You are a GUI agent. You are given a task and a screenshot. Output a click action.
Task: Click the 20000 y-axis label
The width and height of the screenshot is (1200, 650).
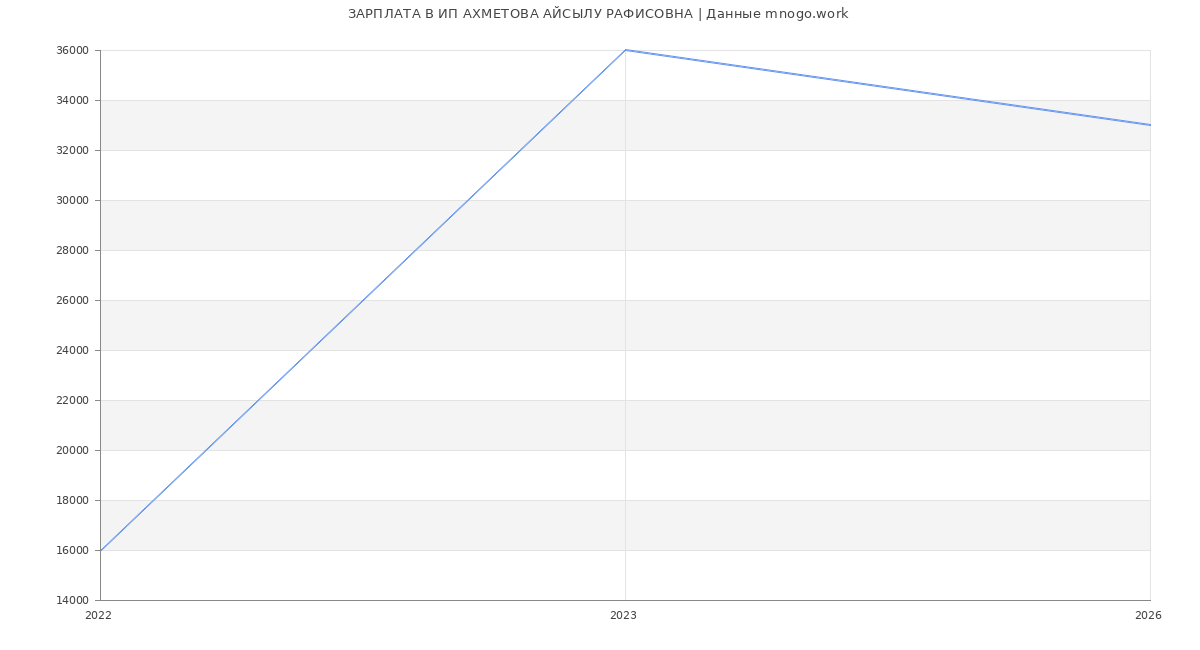pos(72,451)
